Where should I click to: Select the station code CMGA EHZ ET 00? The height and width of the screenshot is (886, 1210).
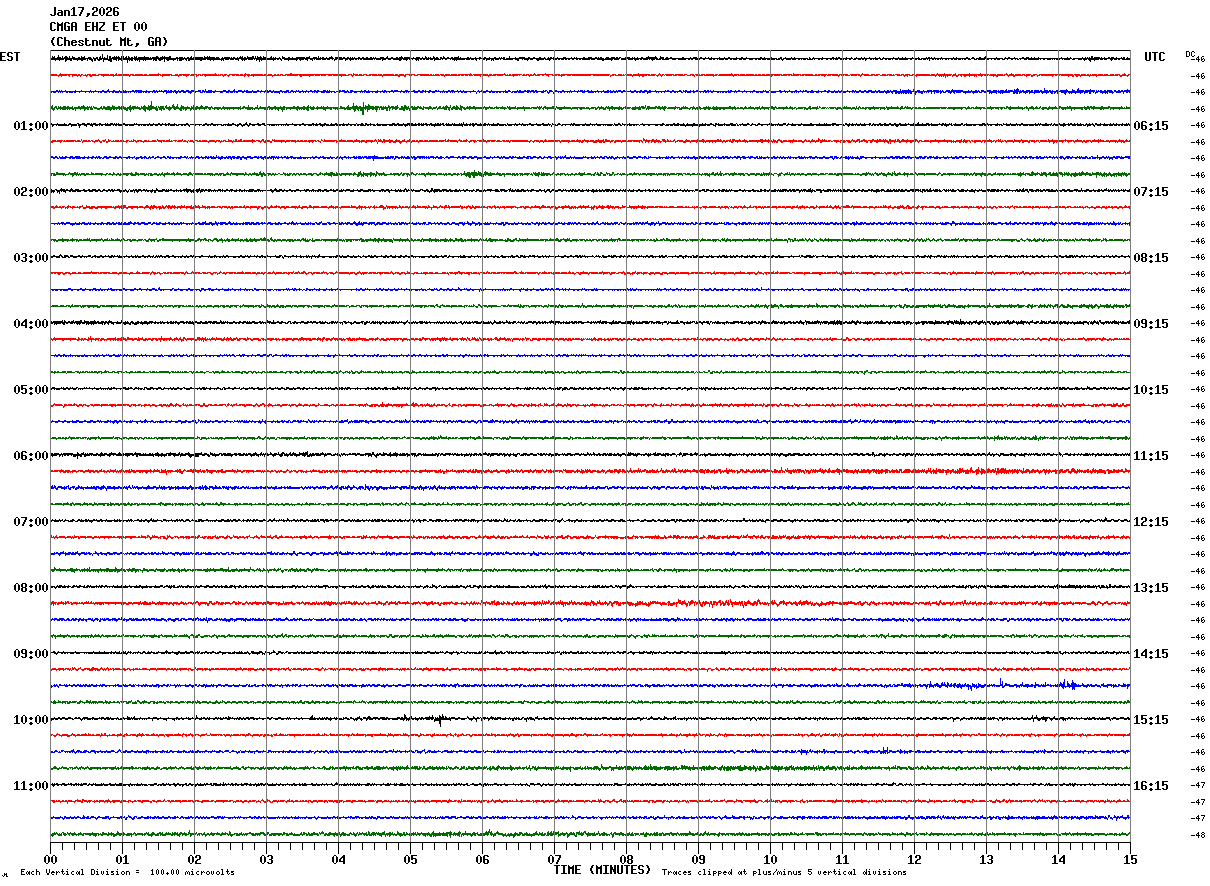coord(98,27)
